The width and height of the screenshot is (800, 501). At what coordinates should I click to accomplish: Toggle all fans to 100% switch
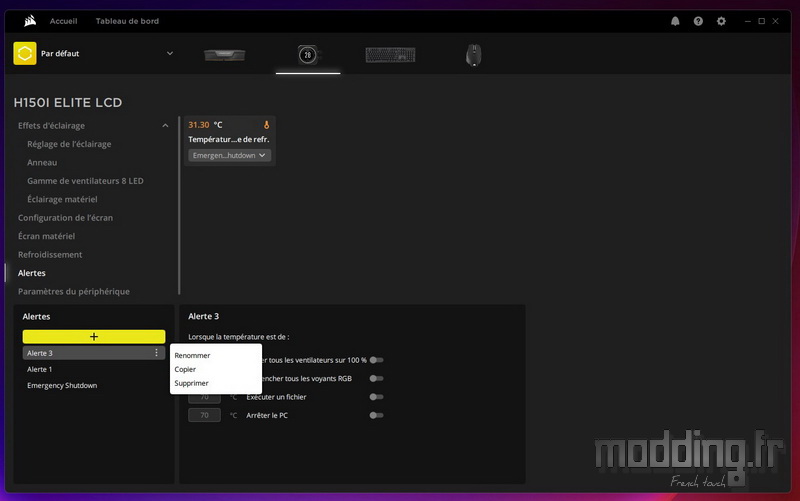377,360
